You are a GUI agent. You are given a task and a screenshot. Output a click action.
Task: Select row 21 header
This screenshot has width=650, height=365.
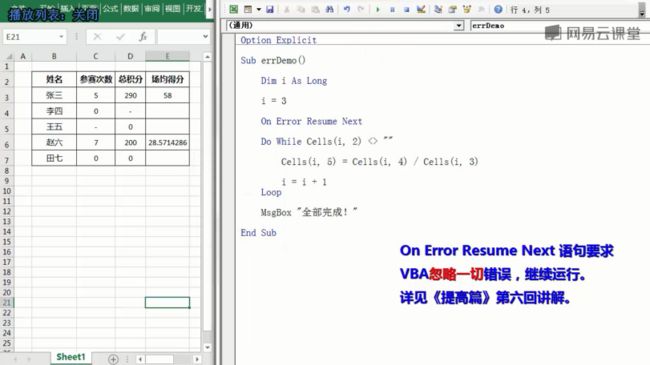coord(7,303)
